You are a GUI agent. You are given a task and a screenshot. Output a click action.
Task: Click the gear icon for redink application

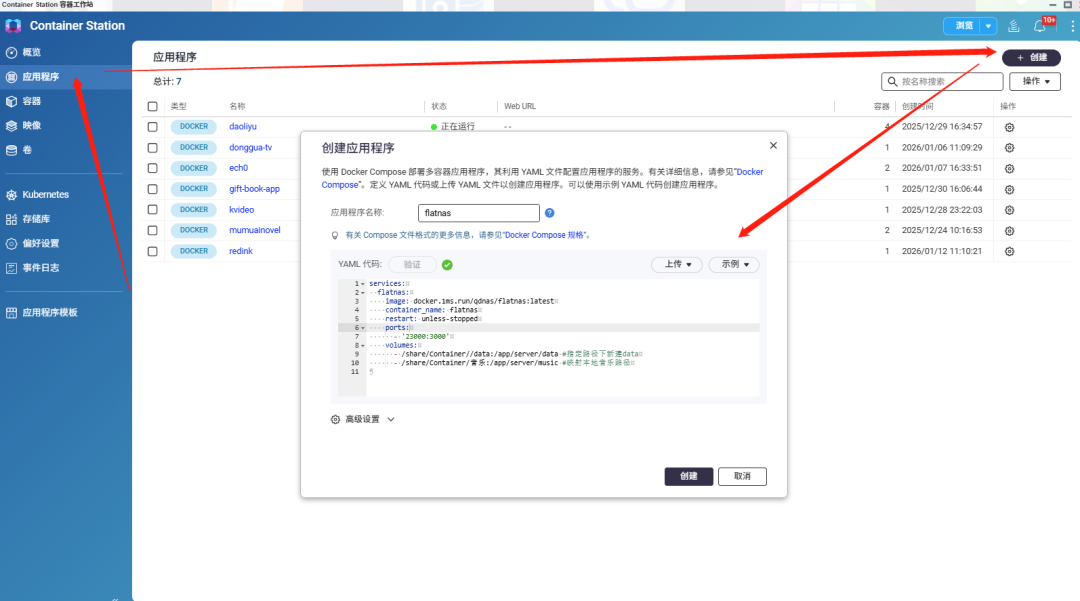[x=1009, y=251]
